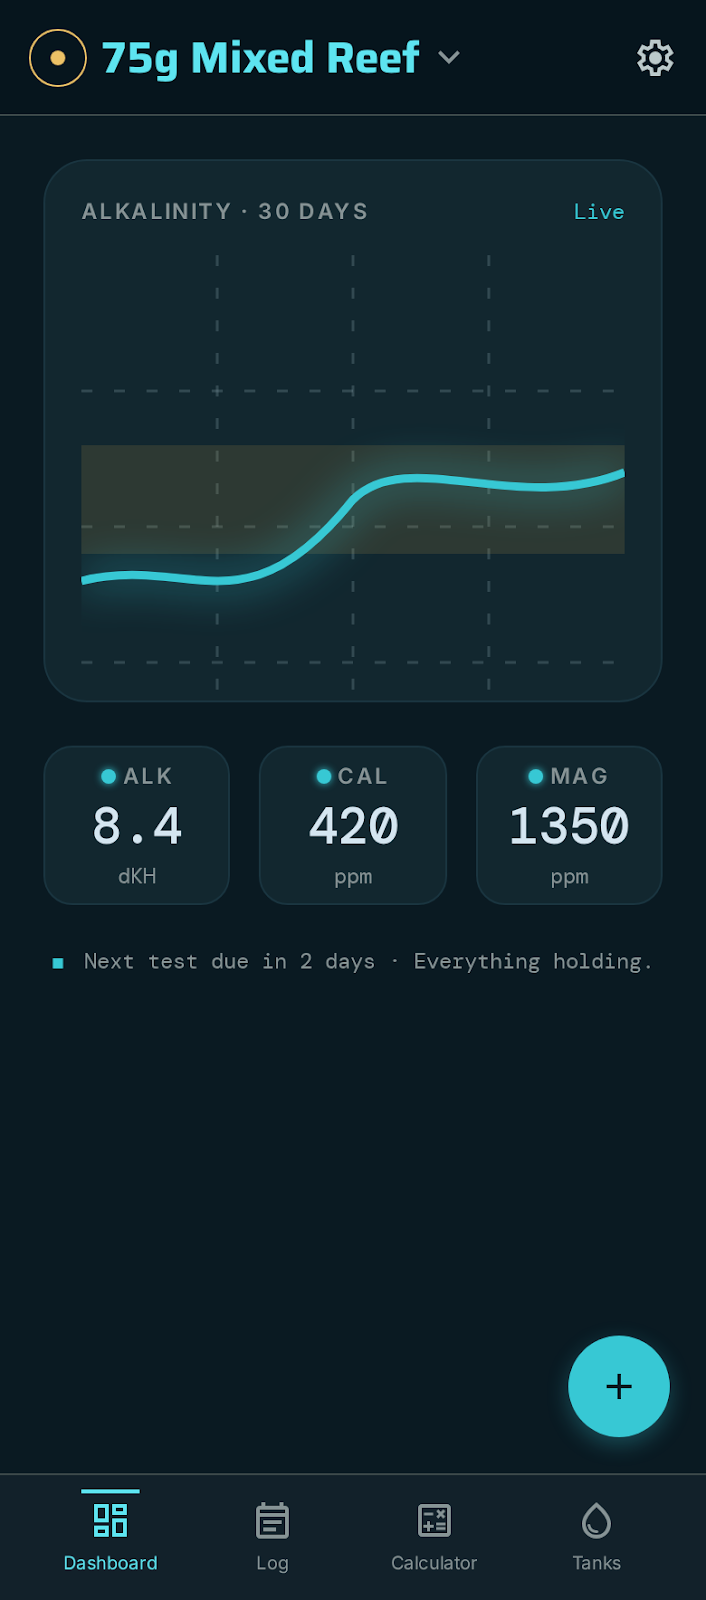This screenshot has width=706, height=1600.
Task: Open settings via the gear icon
Action: click(655, 58)
